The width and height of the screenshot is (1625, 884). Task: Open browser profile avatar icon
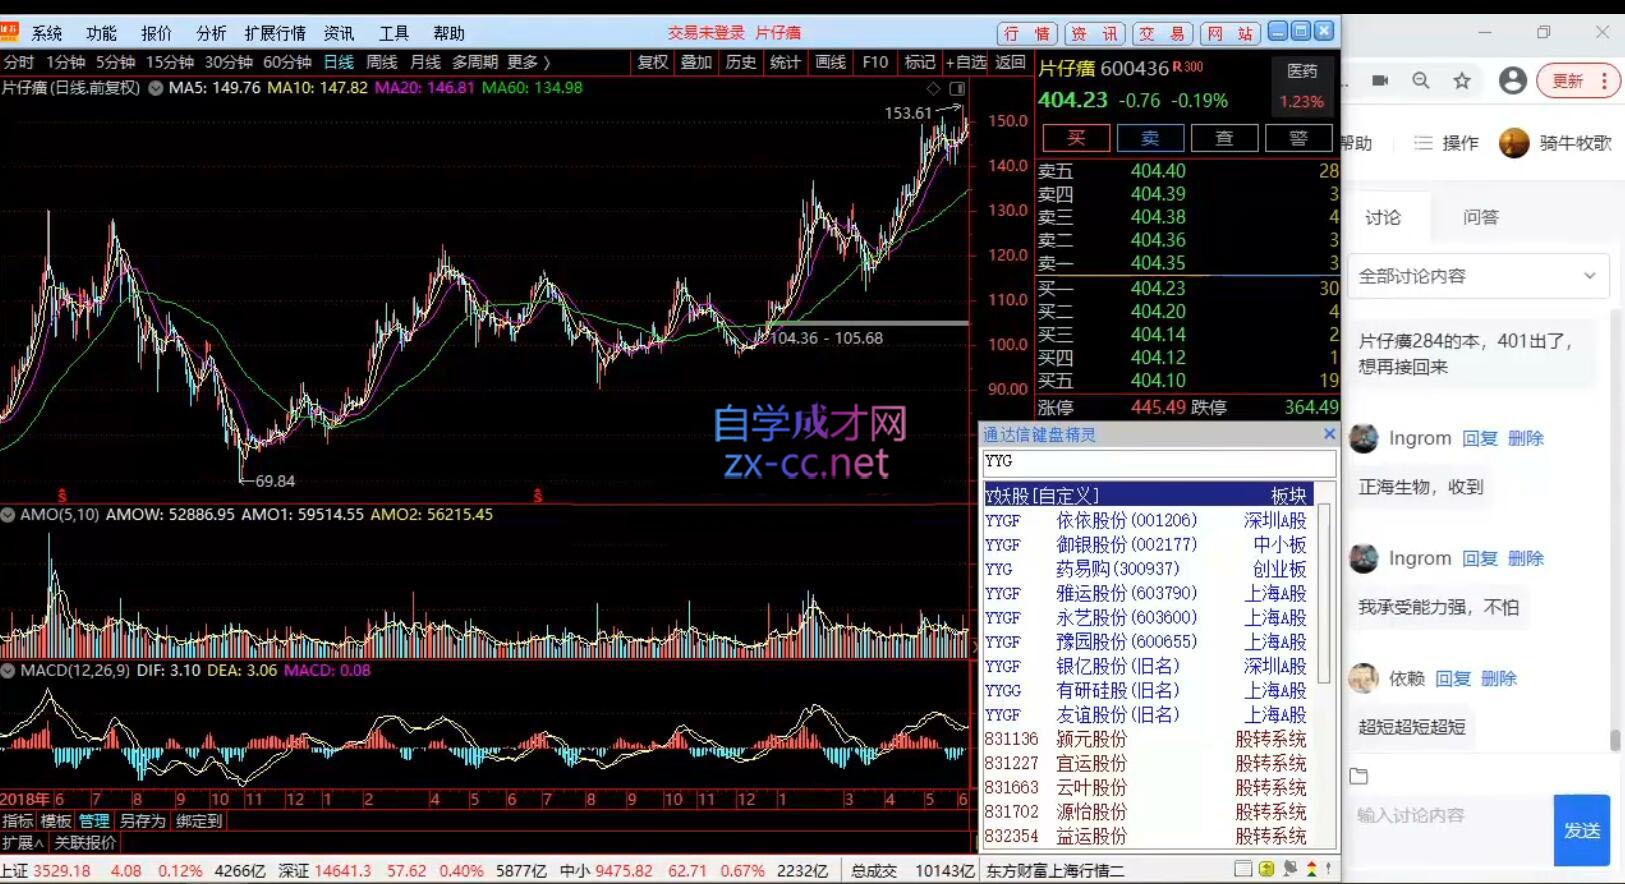[1513, 80]
